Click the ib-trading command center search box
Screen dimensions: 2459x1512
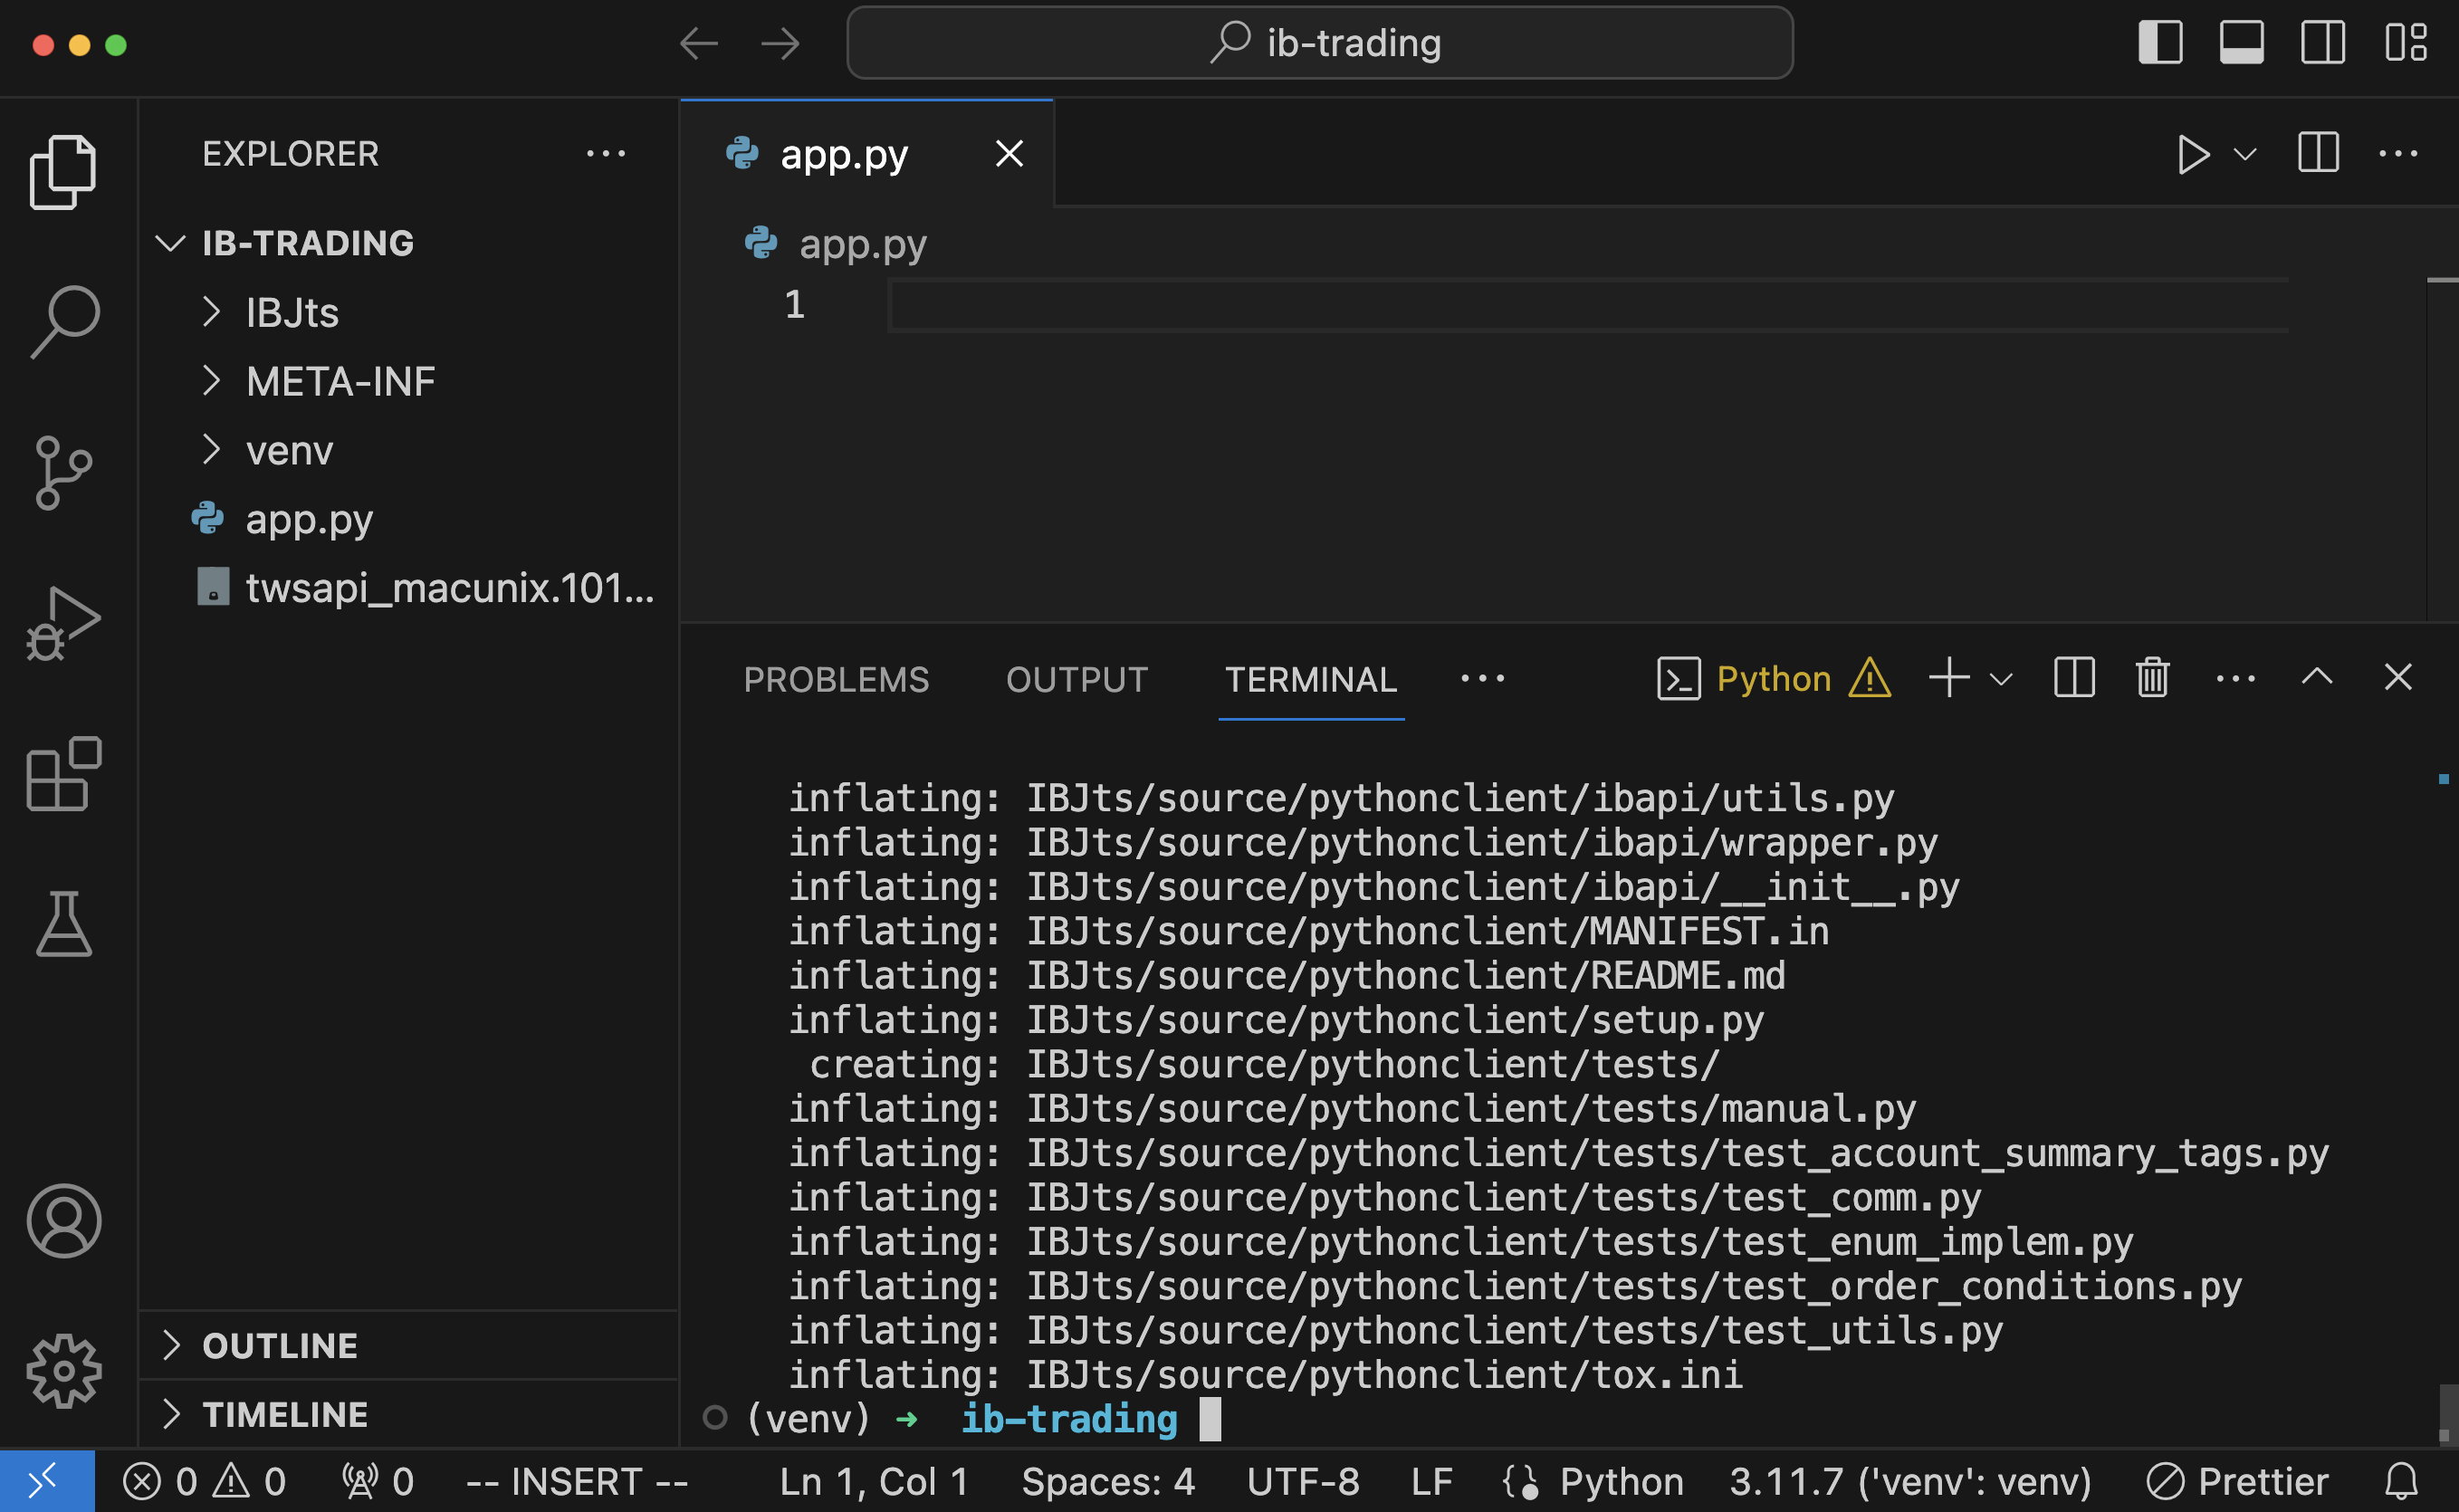[1320, 42]
